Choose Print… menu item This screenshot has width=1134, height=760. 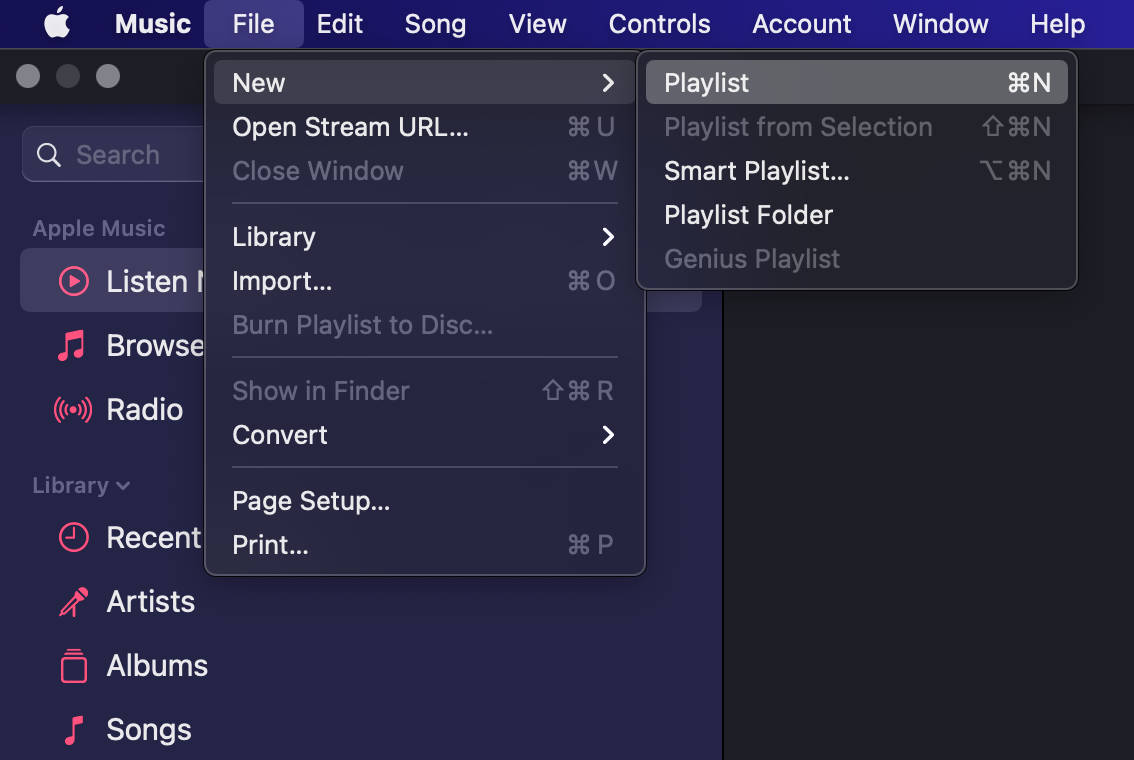click(425, 545)
